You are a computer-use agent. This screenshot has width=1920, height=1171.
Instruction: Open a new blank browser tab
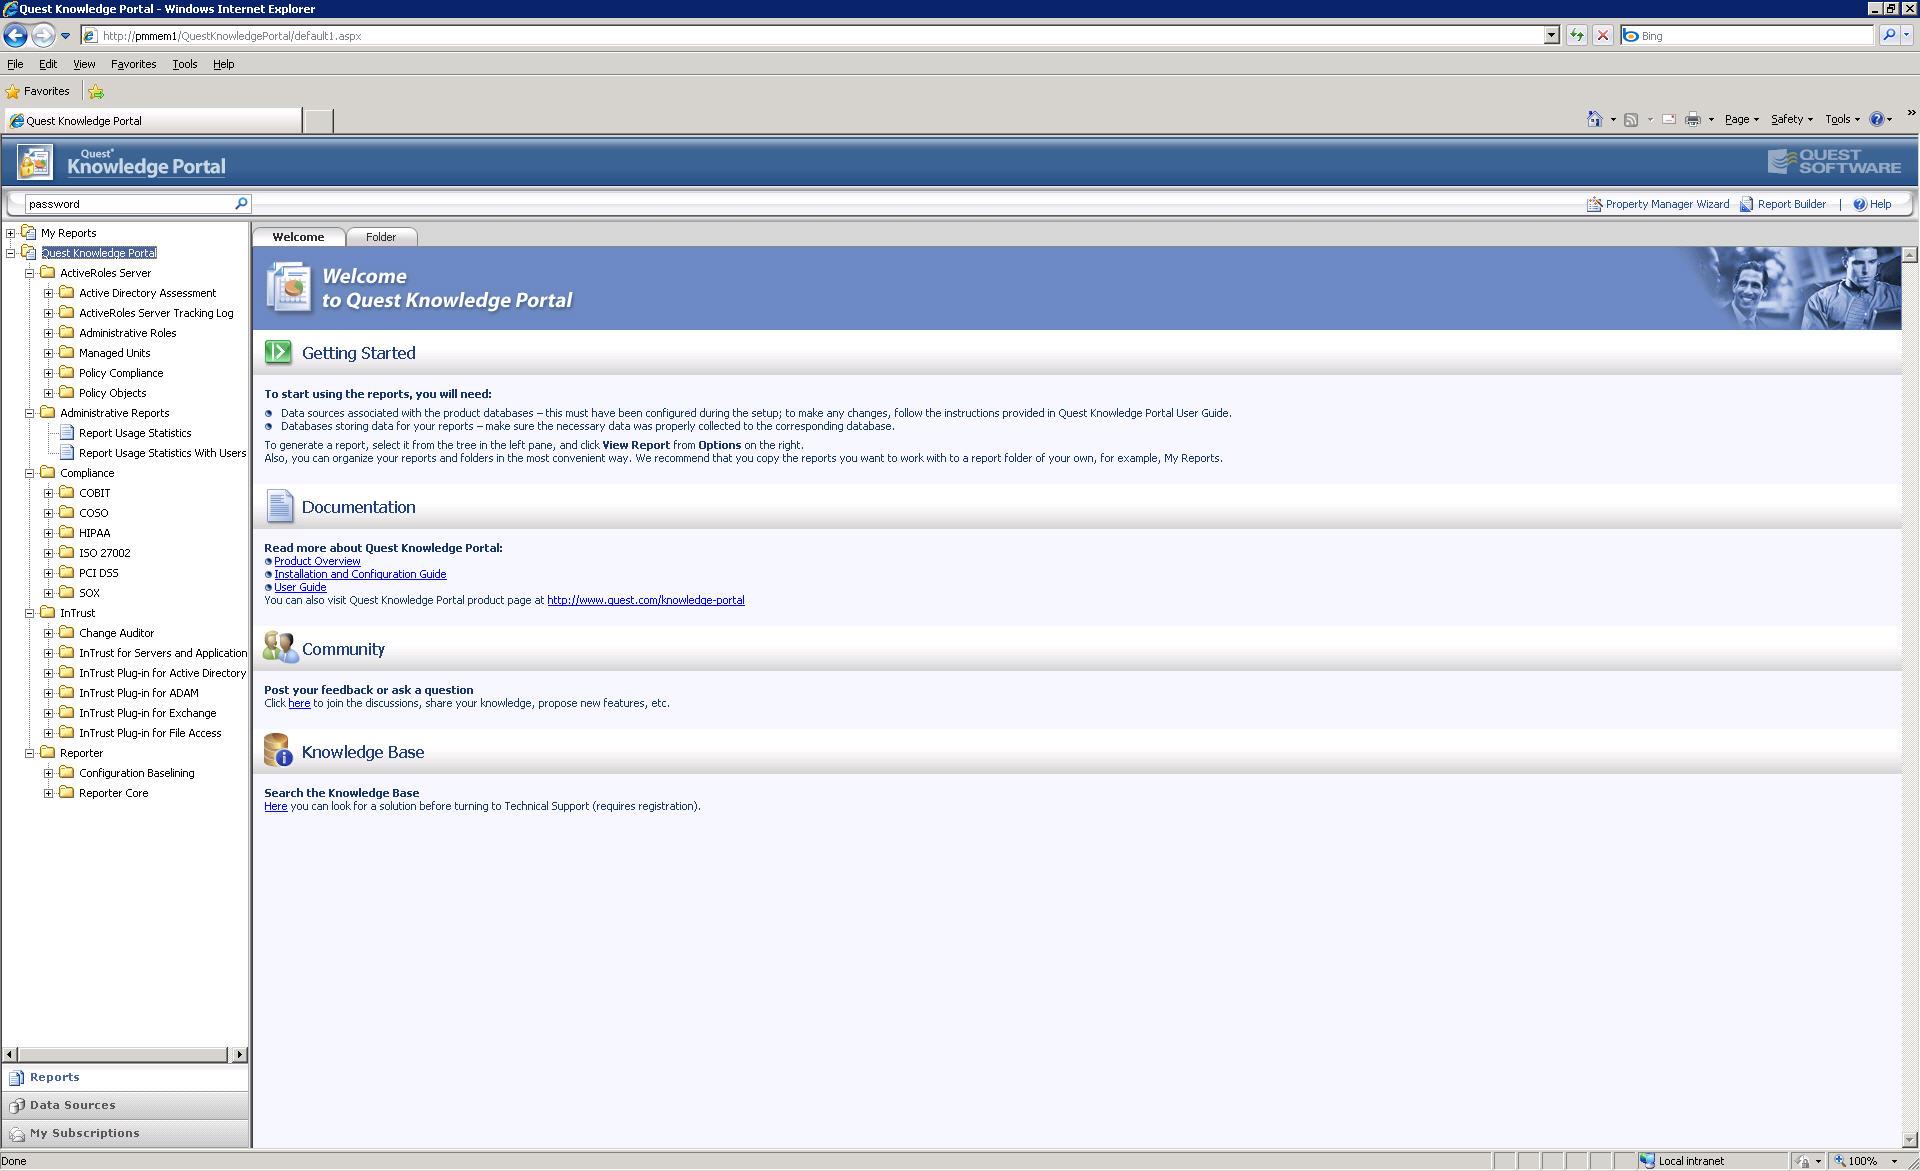[x=318, y=121]
